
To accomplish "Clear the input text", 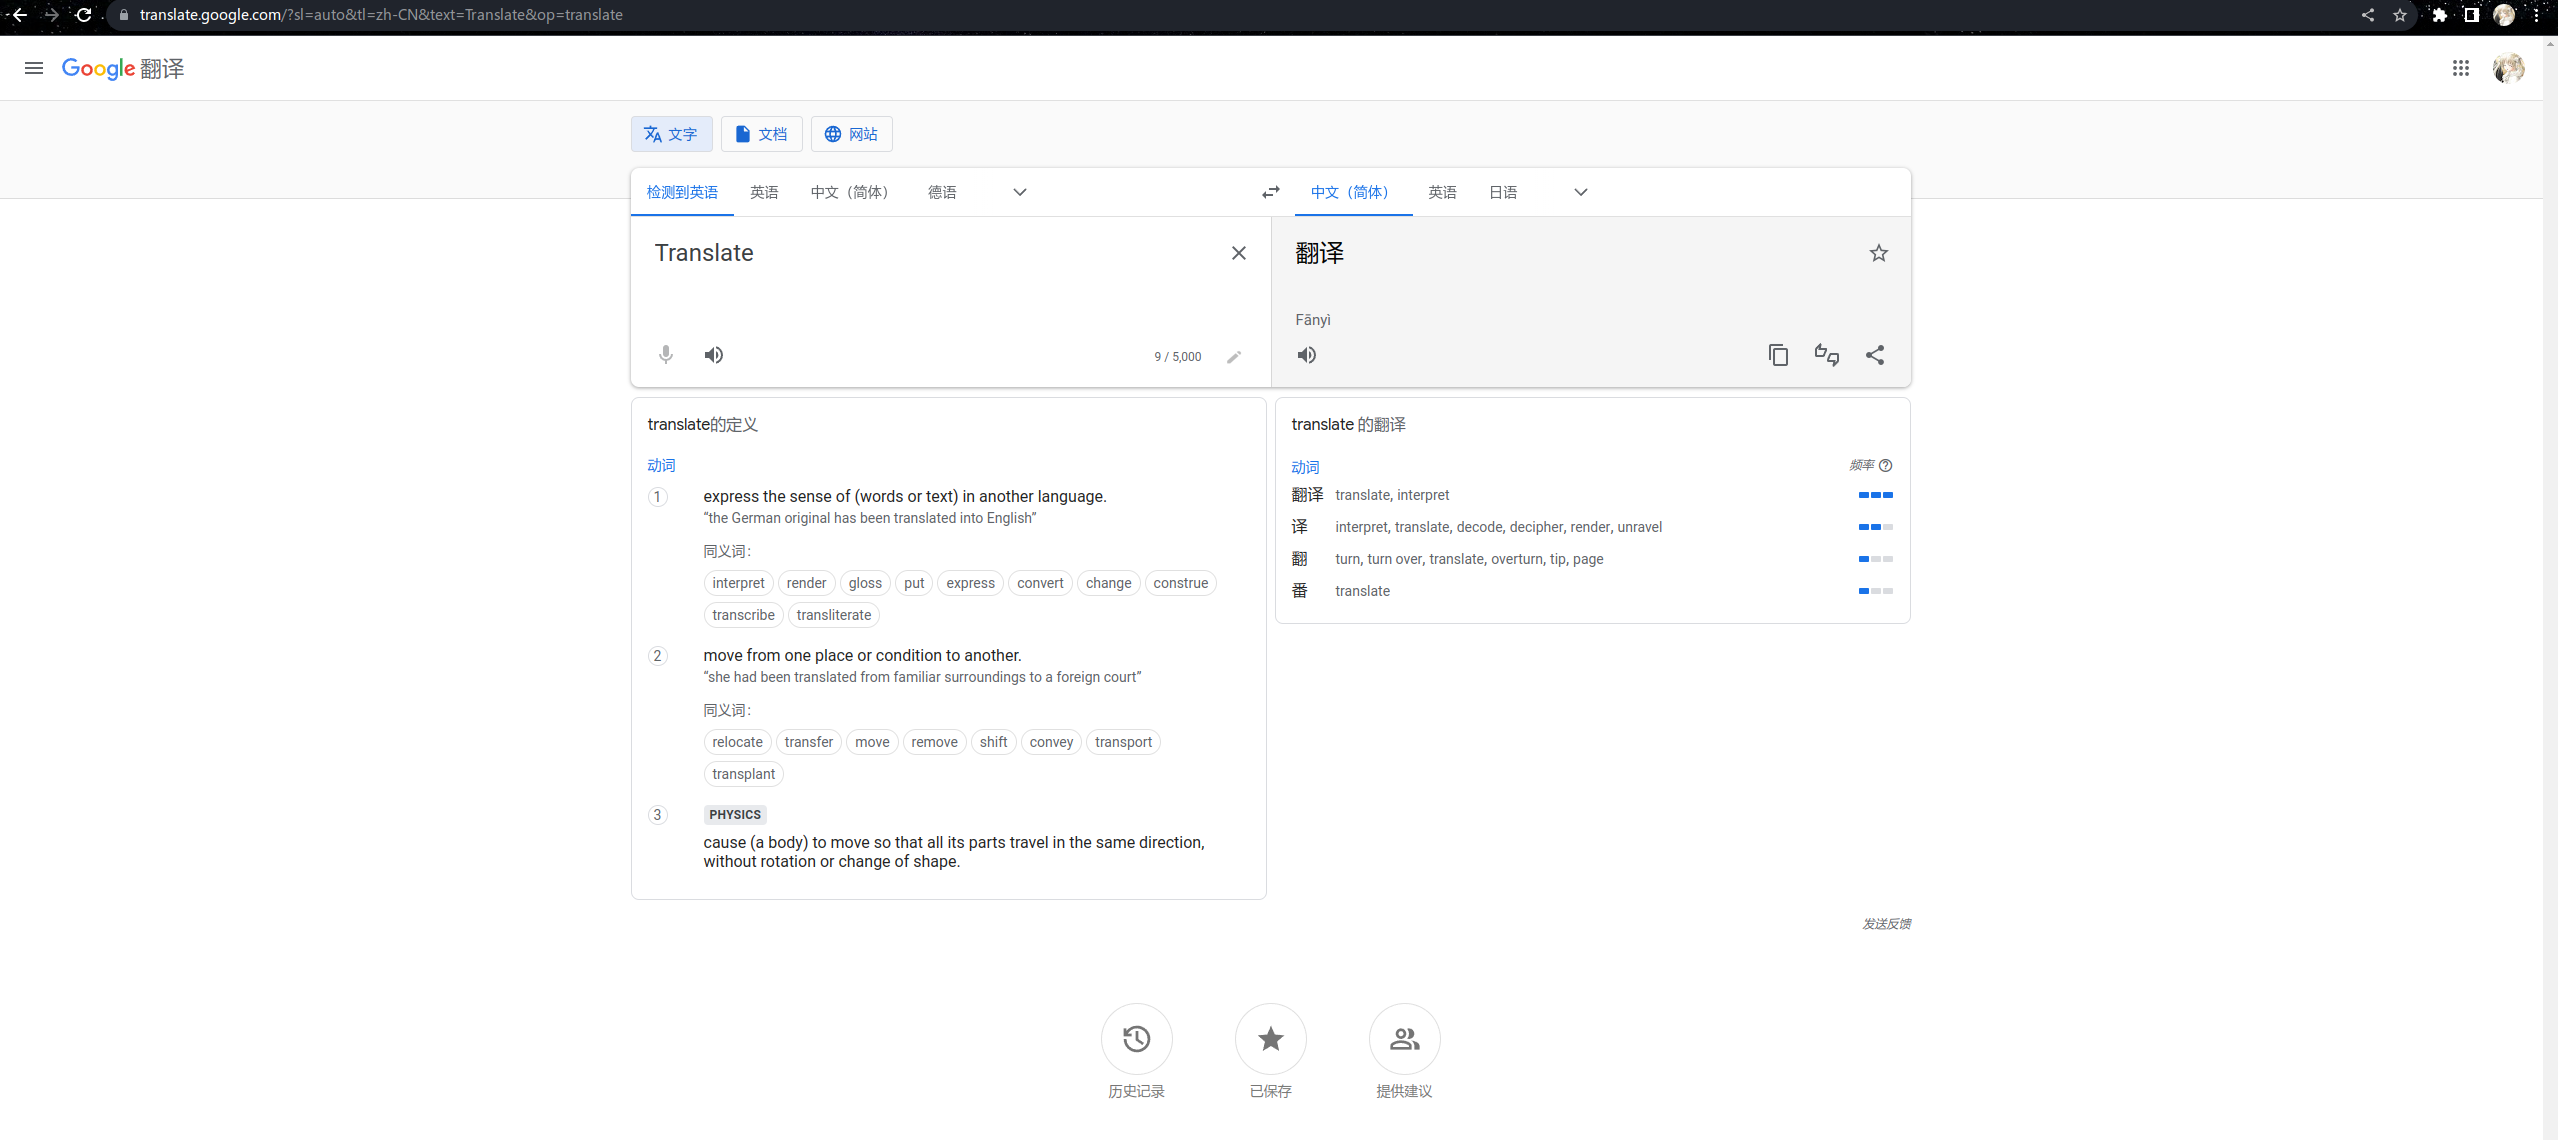I will click(1238, 253).
